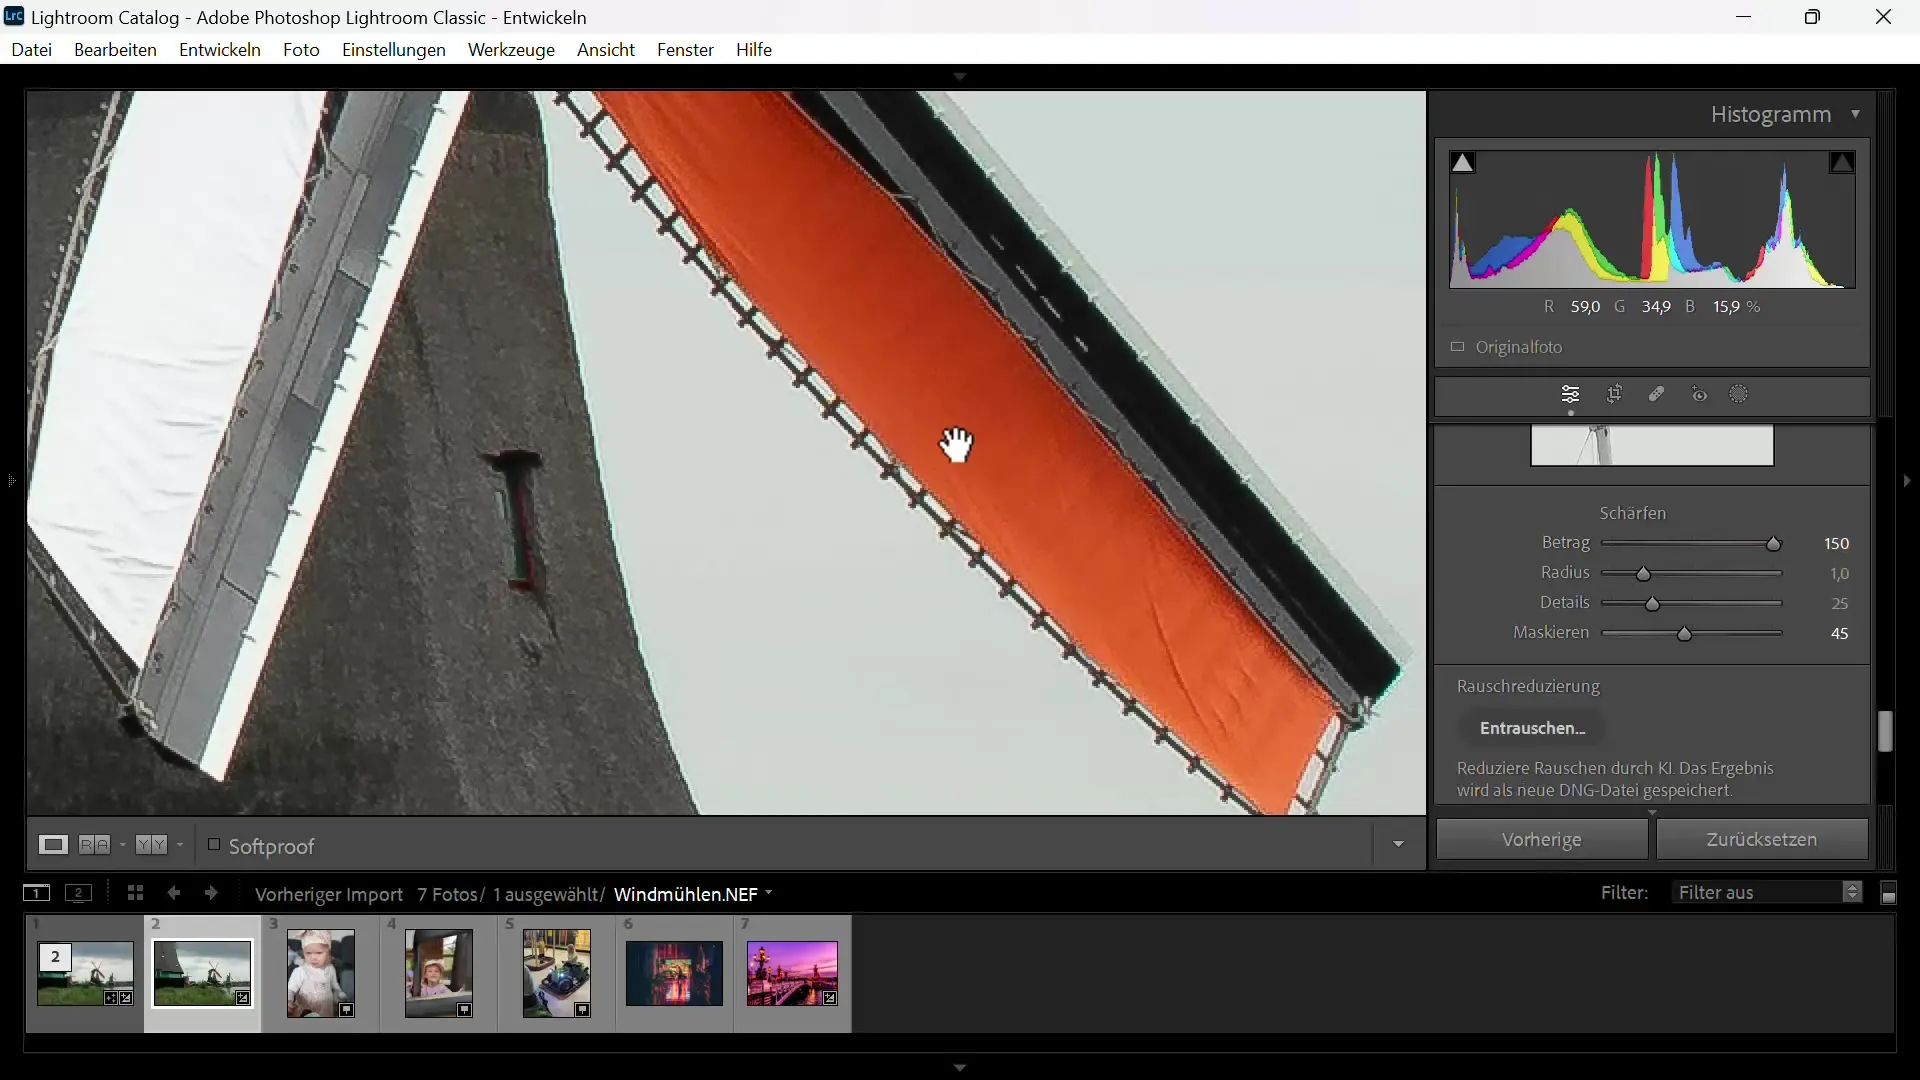Image resolution: width=1920 pixels, height=1080 pixels.
Task: Hide top panel with arrow
Action: [x=960, y=76]
